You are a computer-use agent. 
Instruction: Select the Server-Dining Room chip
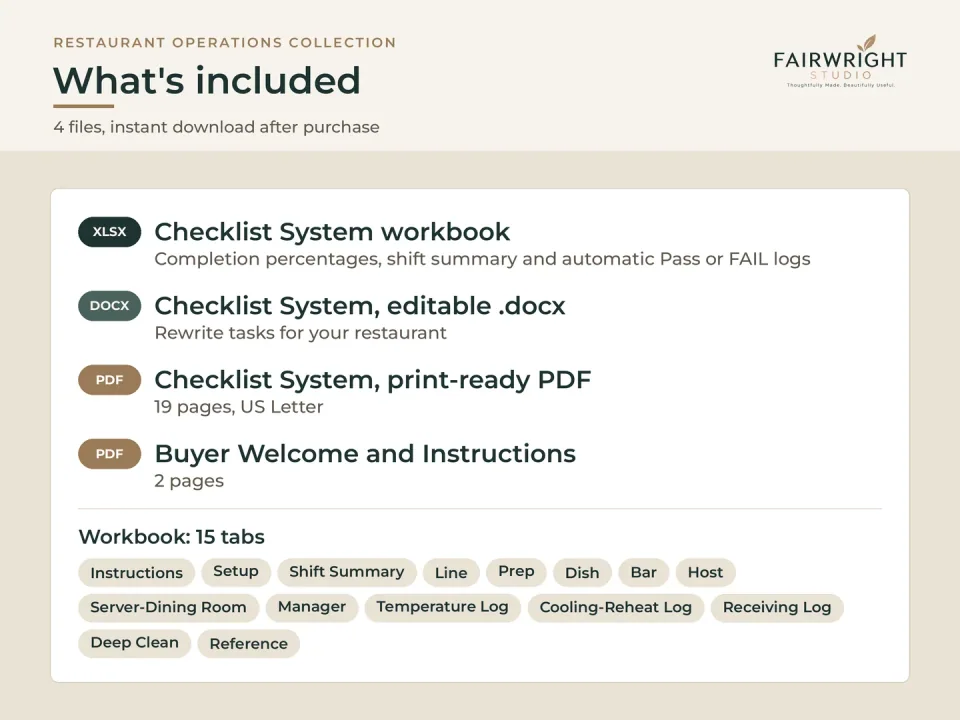168,607
